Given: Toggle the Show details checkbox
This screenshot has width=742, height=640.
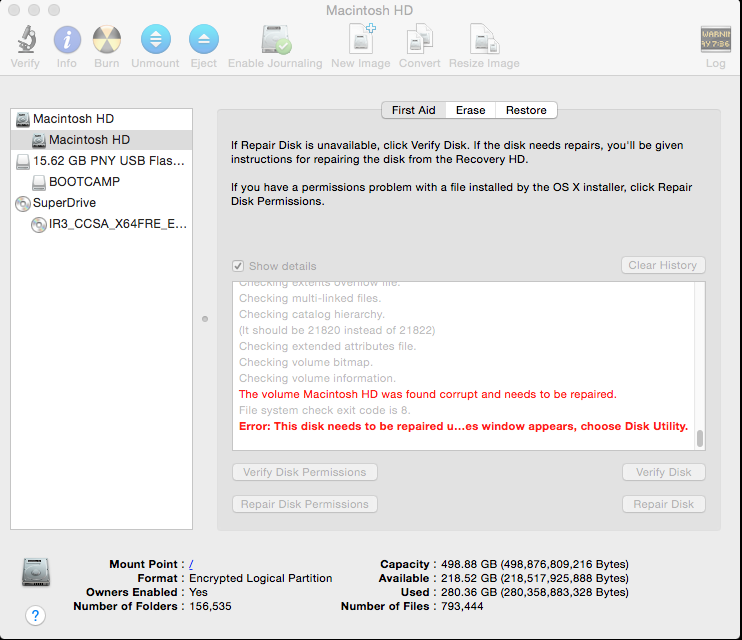Looking at the screenshot, I should point(238,266).
